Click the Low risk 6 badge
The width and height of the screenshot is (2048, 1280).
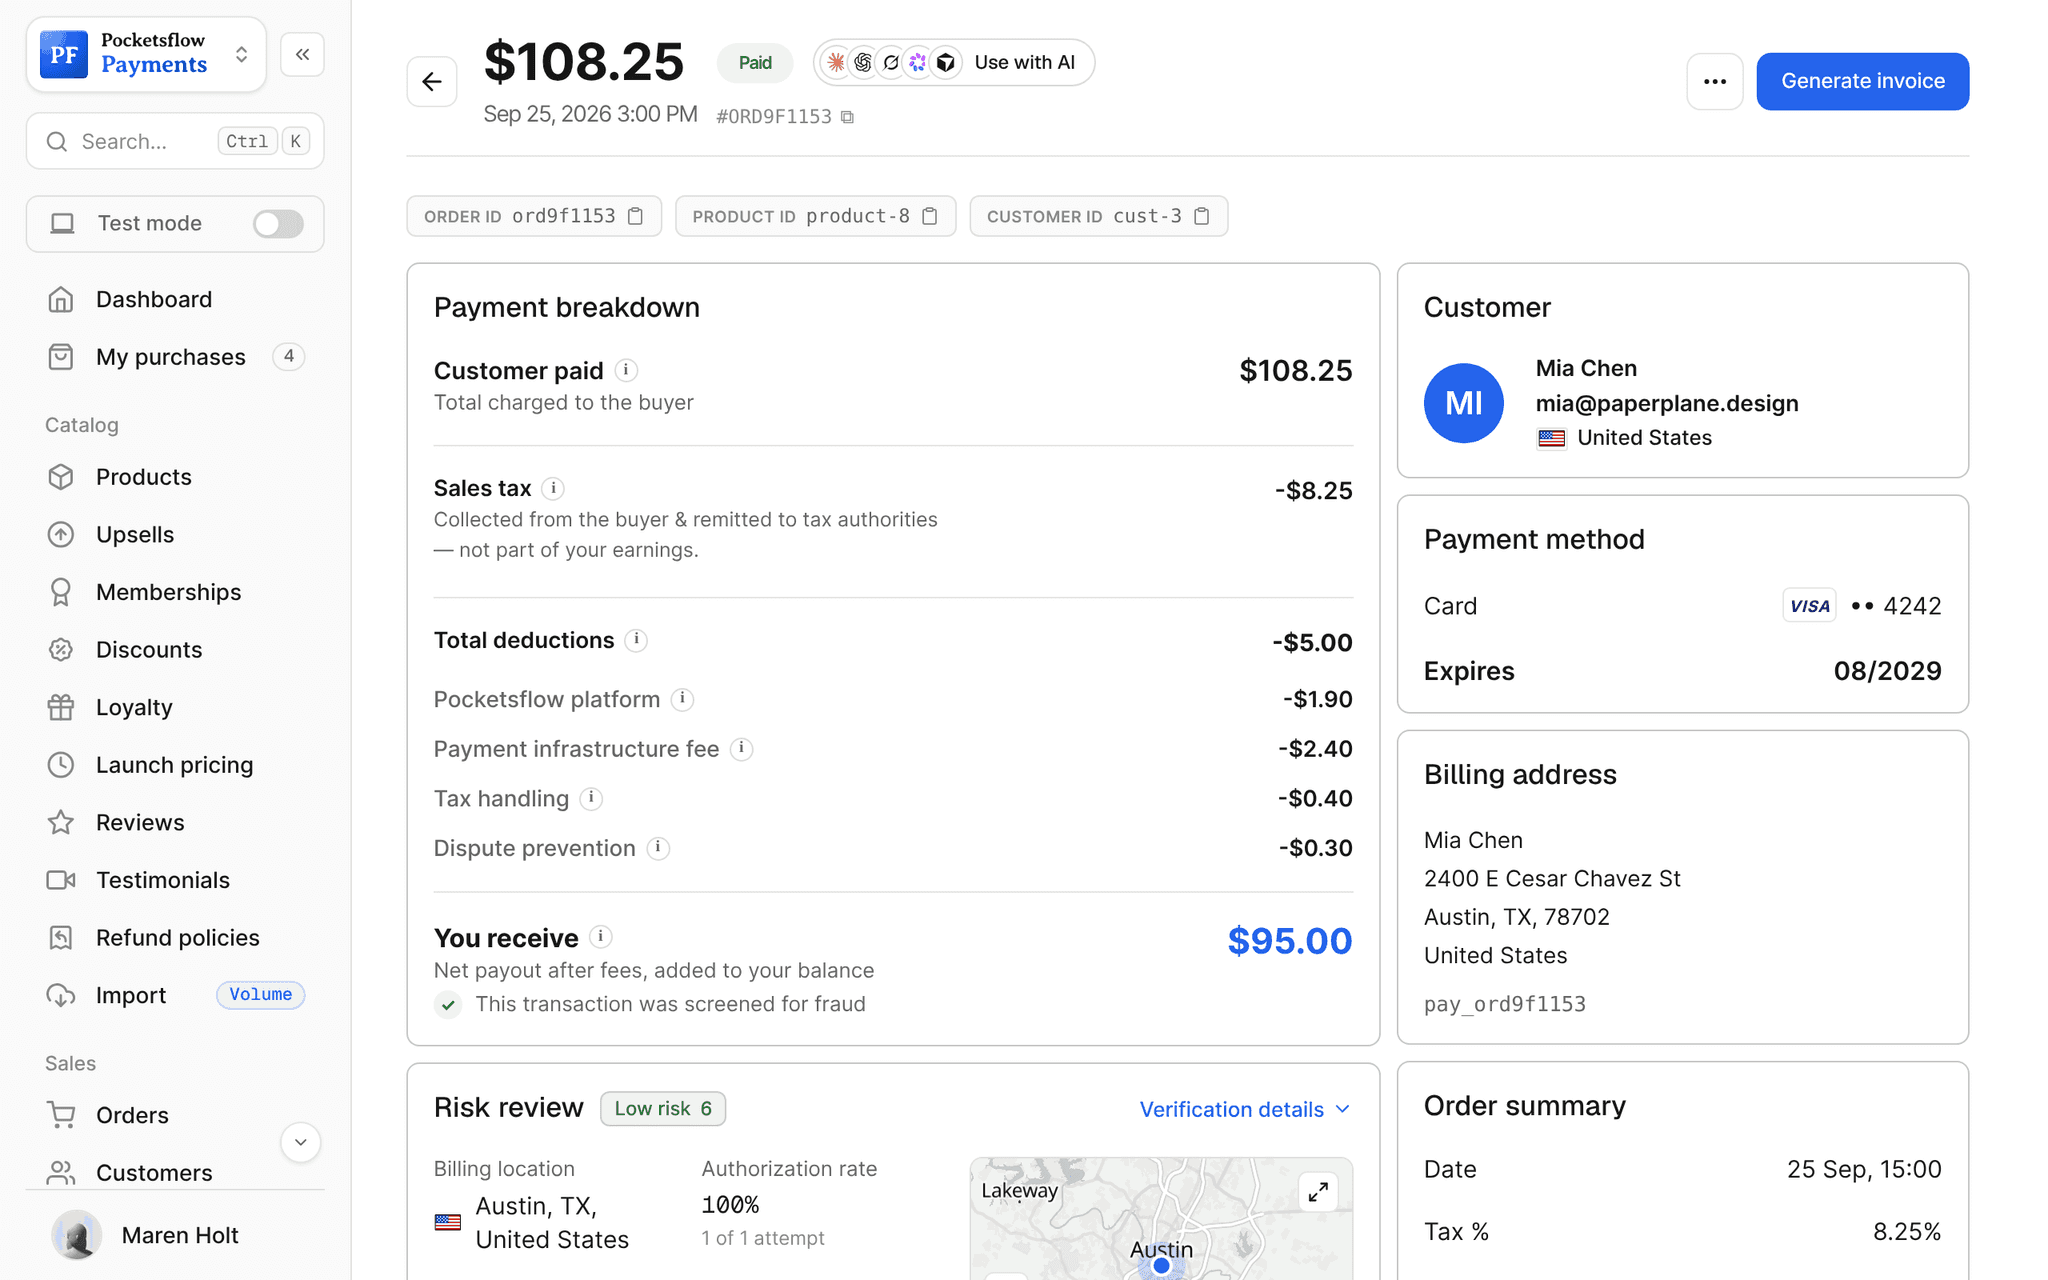click(663, 1108)
